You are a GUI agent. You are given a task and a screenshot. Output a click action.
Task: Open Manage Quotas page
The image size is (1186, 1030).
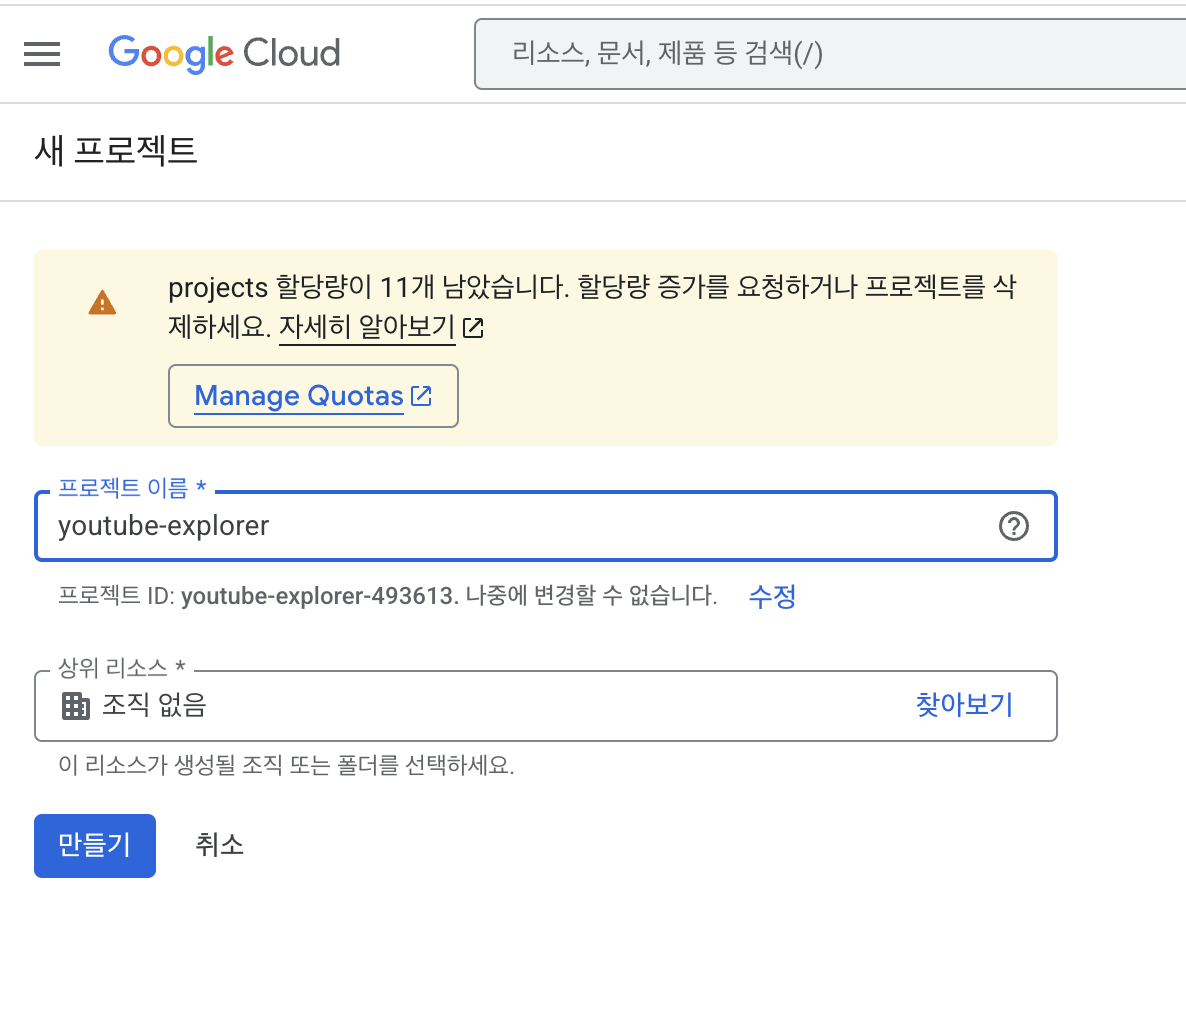pyautogui.click(x=298, y=395)
